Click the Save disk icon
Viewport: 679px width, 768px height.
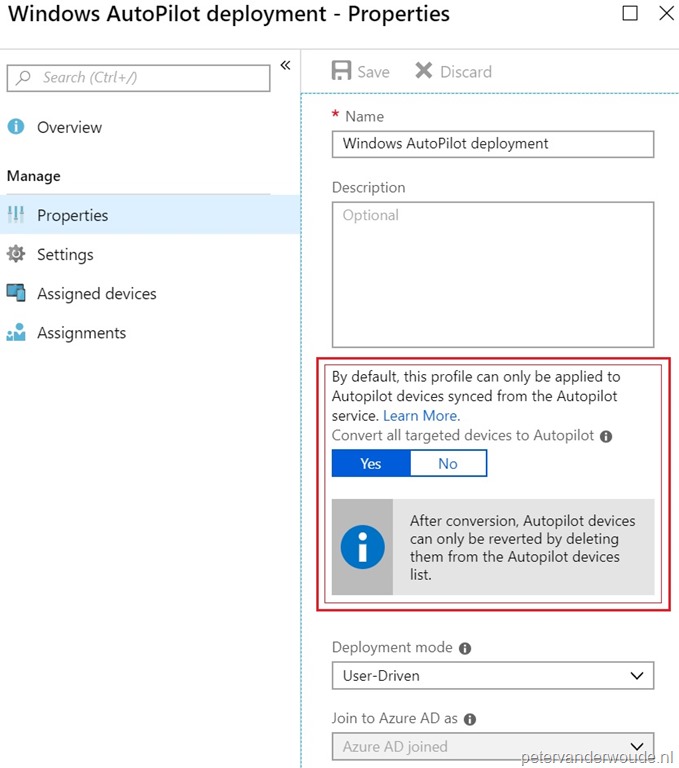pyautogui.click(x=341, y=71)
